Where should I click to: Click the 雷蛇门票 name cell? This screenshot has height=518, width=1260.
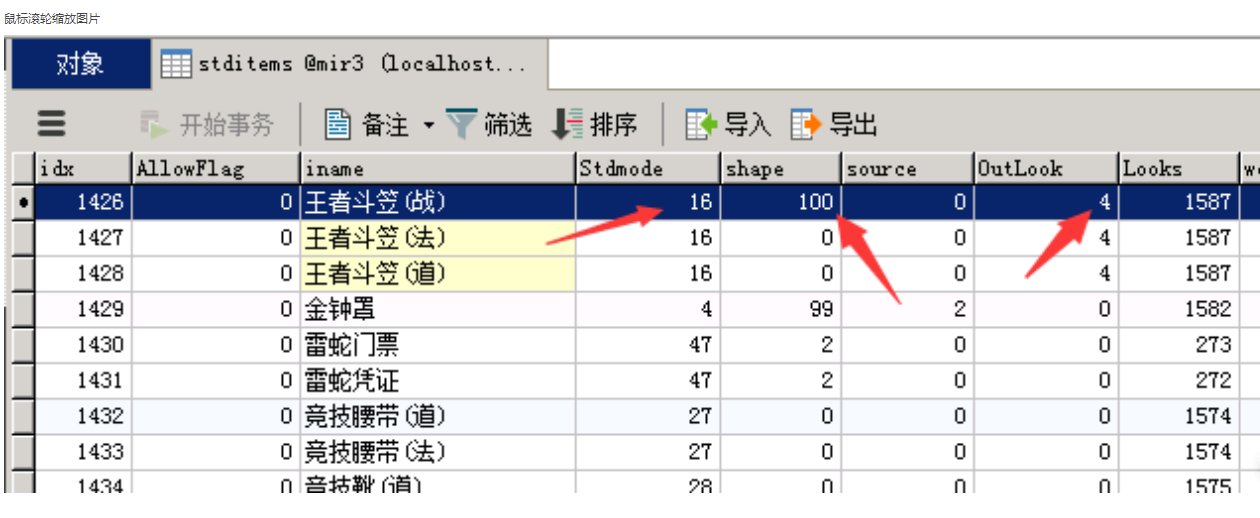(x=437, y=345)
